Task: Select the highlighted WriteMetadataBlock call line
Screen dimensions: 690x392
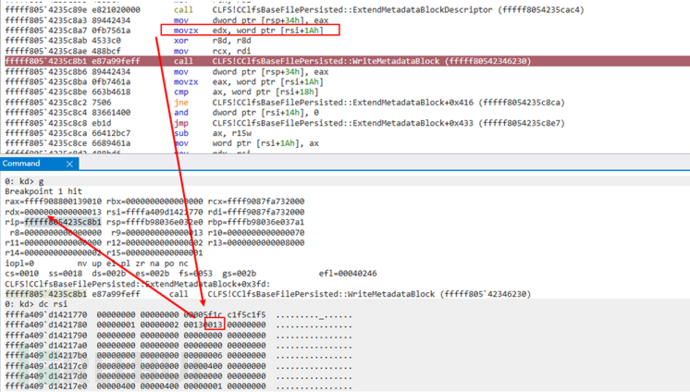Action: 347,61
